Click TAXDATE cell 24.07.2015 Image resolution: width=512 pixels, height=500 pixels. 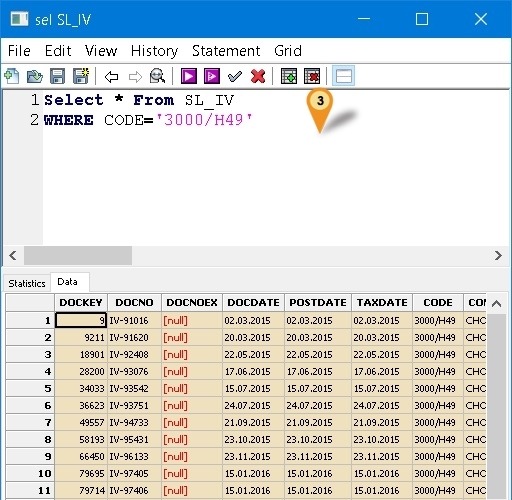pyautogui.click(x=382, y=405)
